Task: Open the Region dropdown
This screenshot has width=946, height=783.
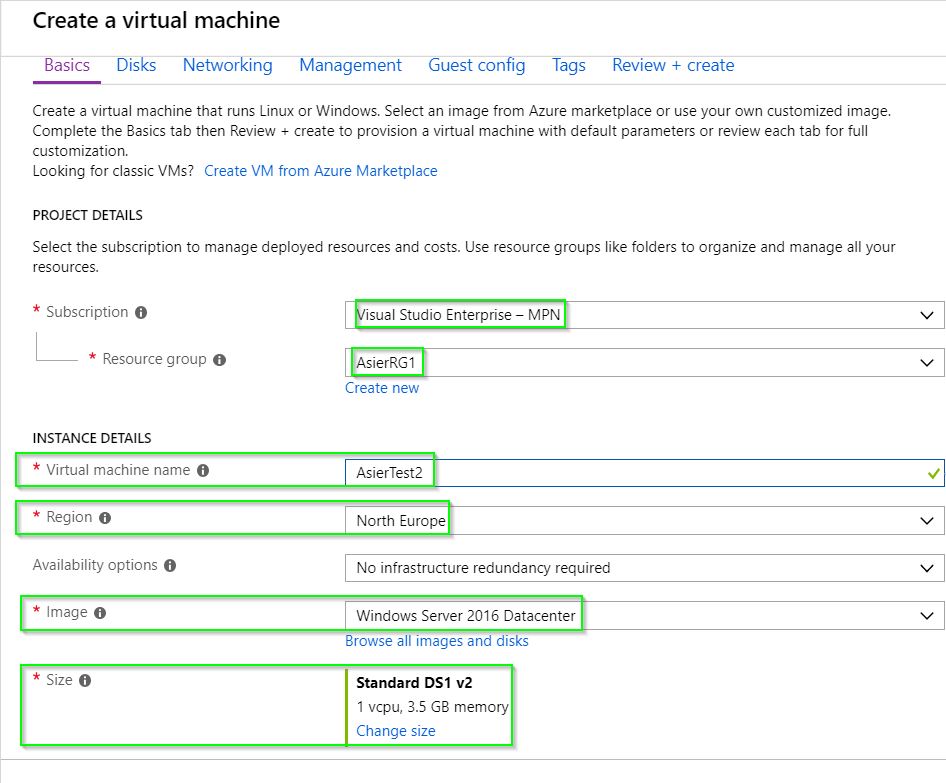Action: (x=644, y=520)
